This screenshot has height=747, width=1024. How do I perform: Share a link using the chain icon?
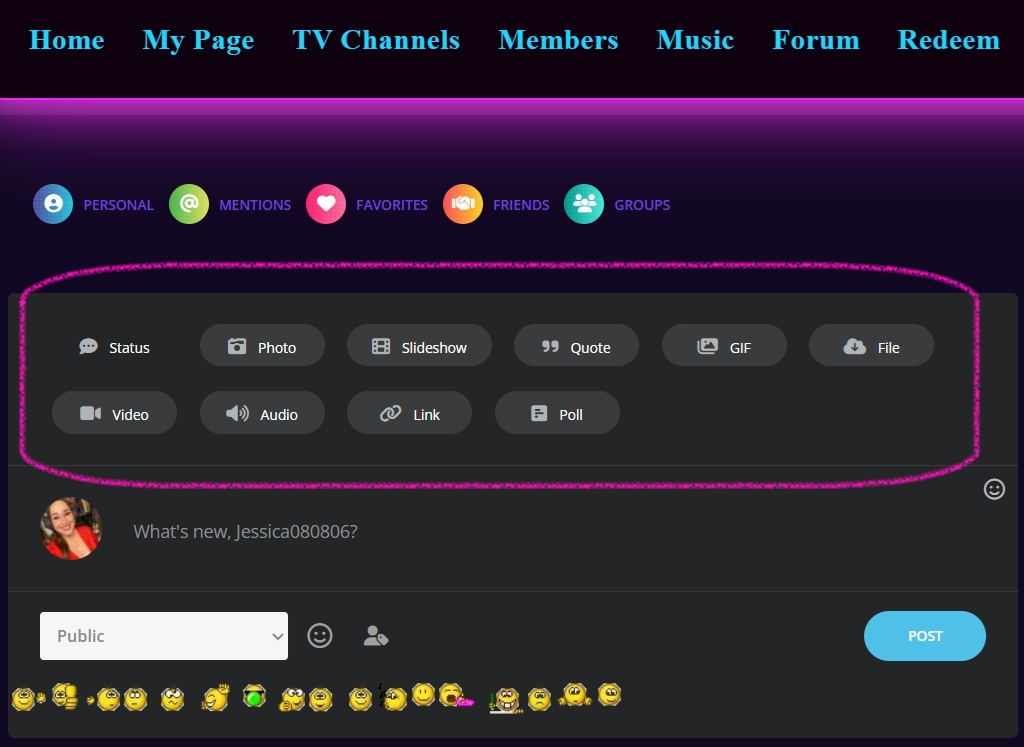point(389,412)
